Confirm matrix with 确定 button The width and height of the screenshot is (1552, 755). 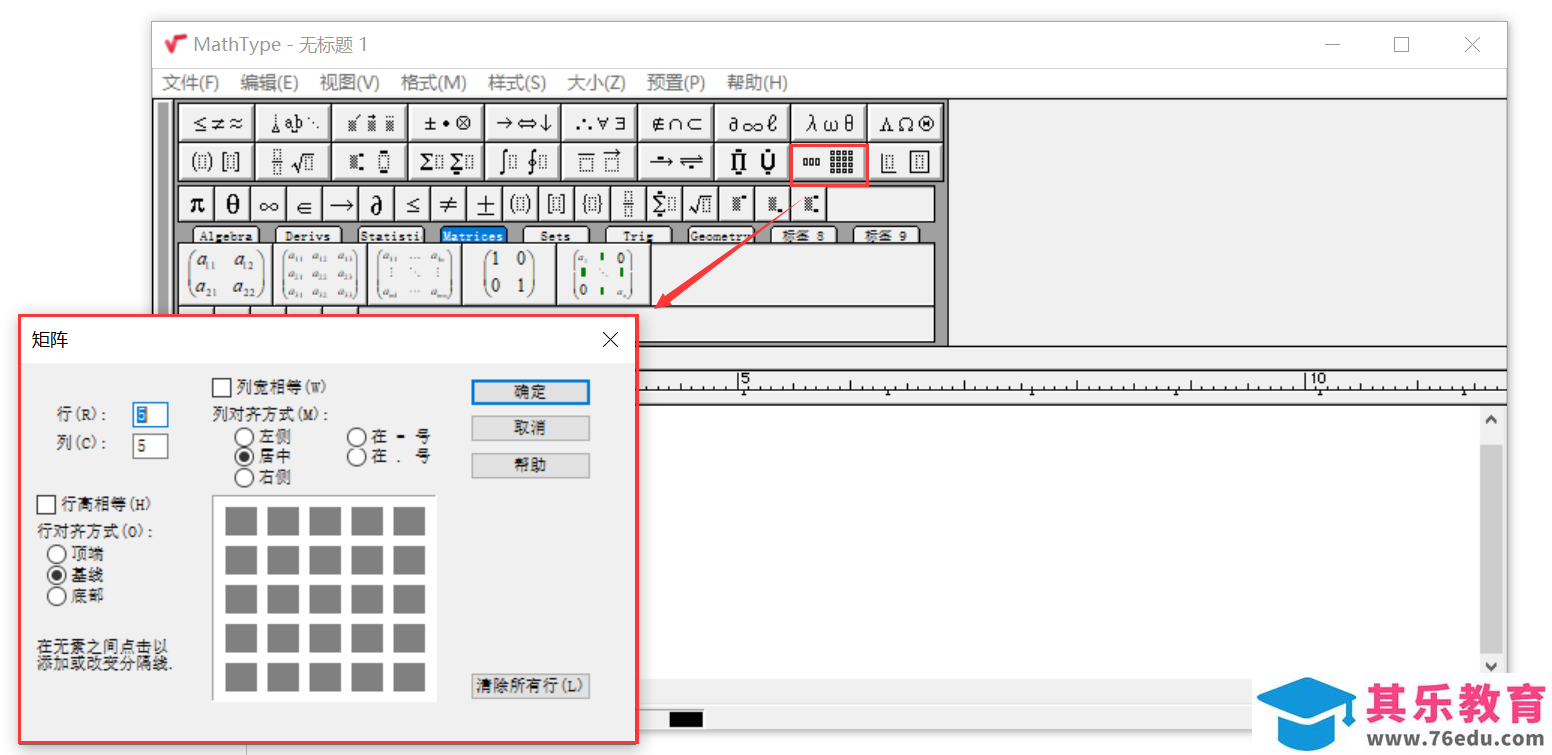530,392
